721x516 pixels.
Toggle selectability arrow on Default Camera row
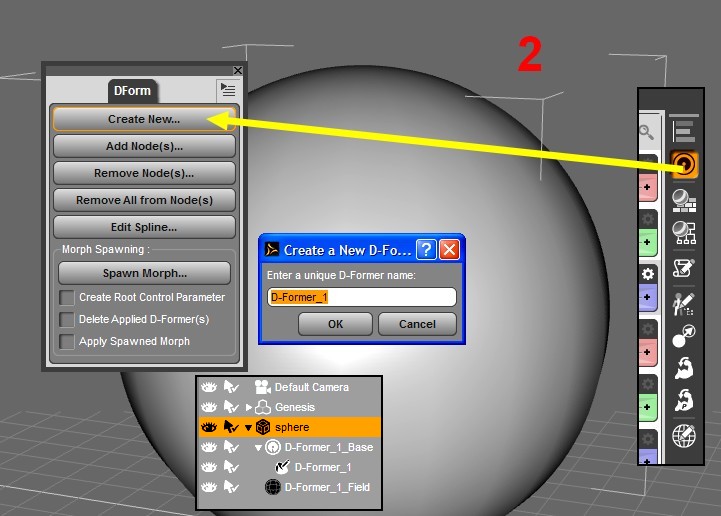click(x=231, y=387)
